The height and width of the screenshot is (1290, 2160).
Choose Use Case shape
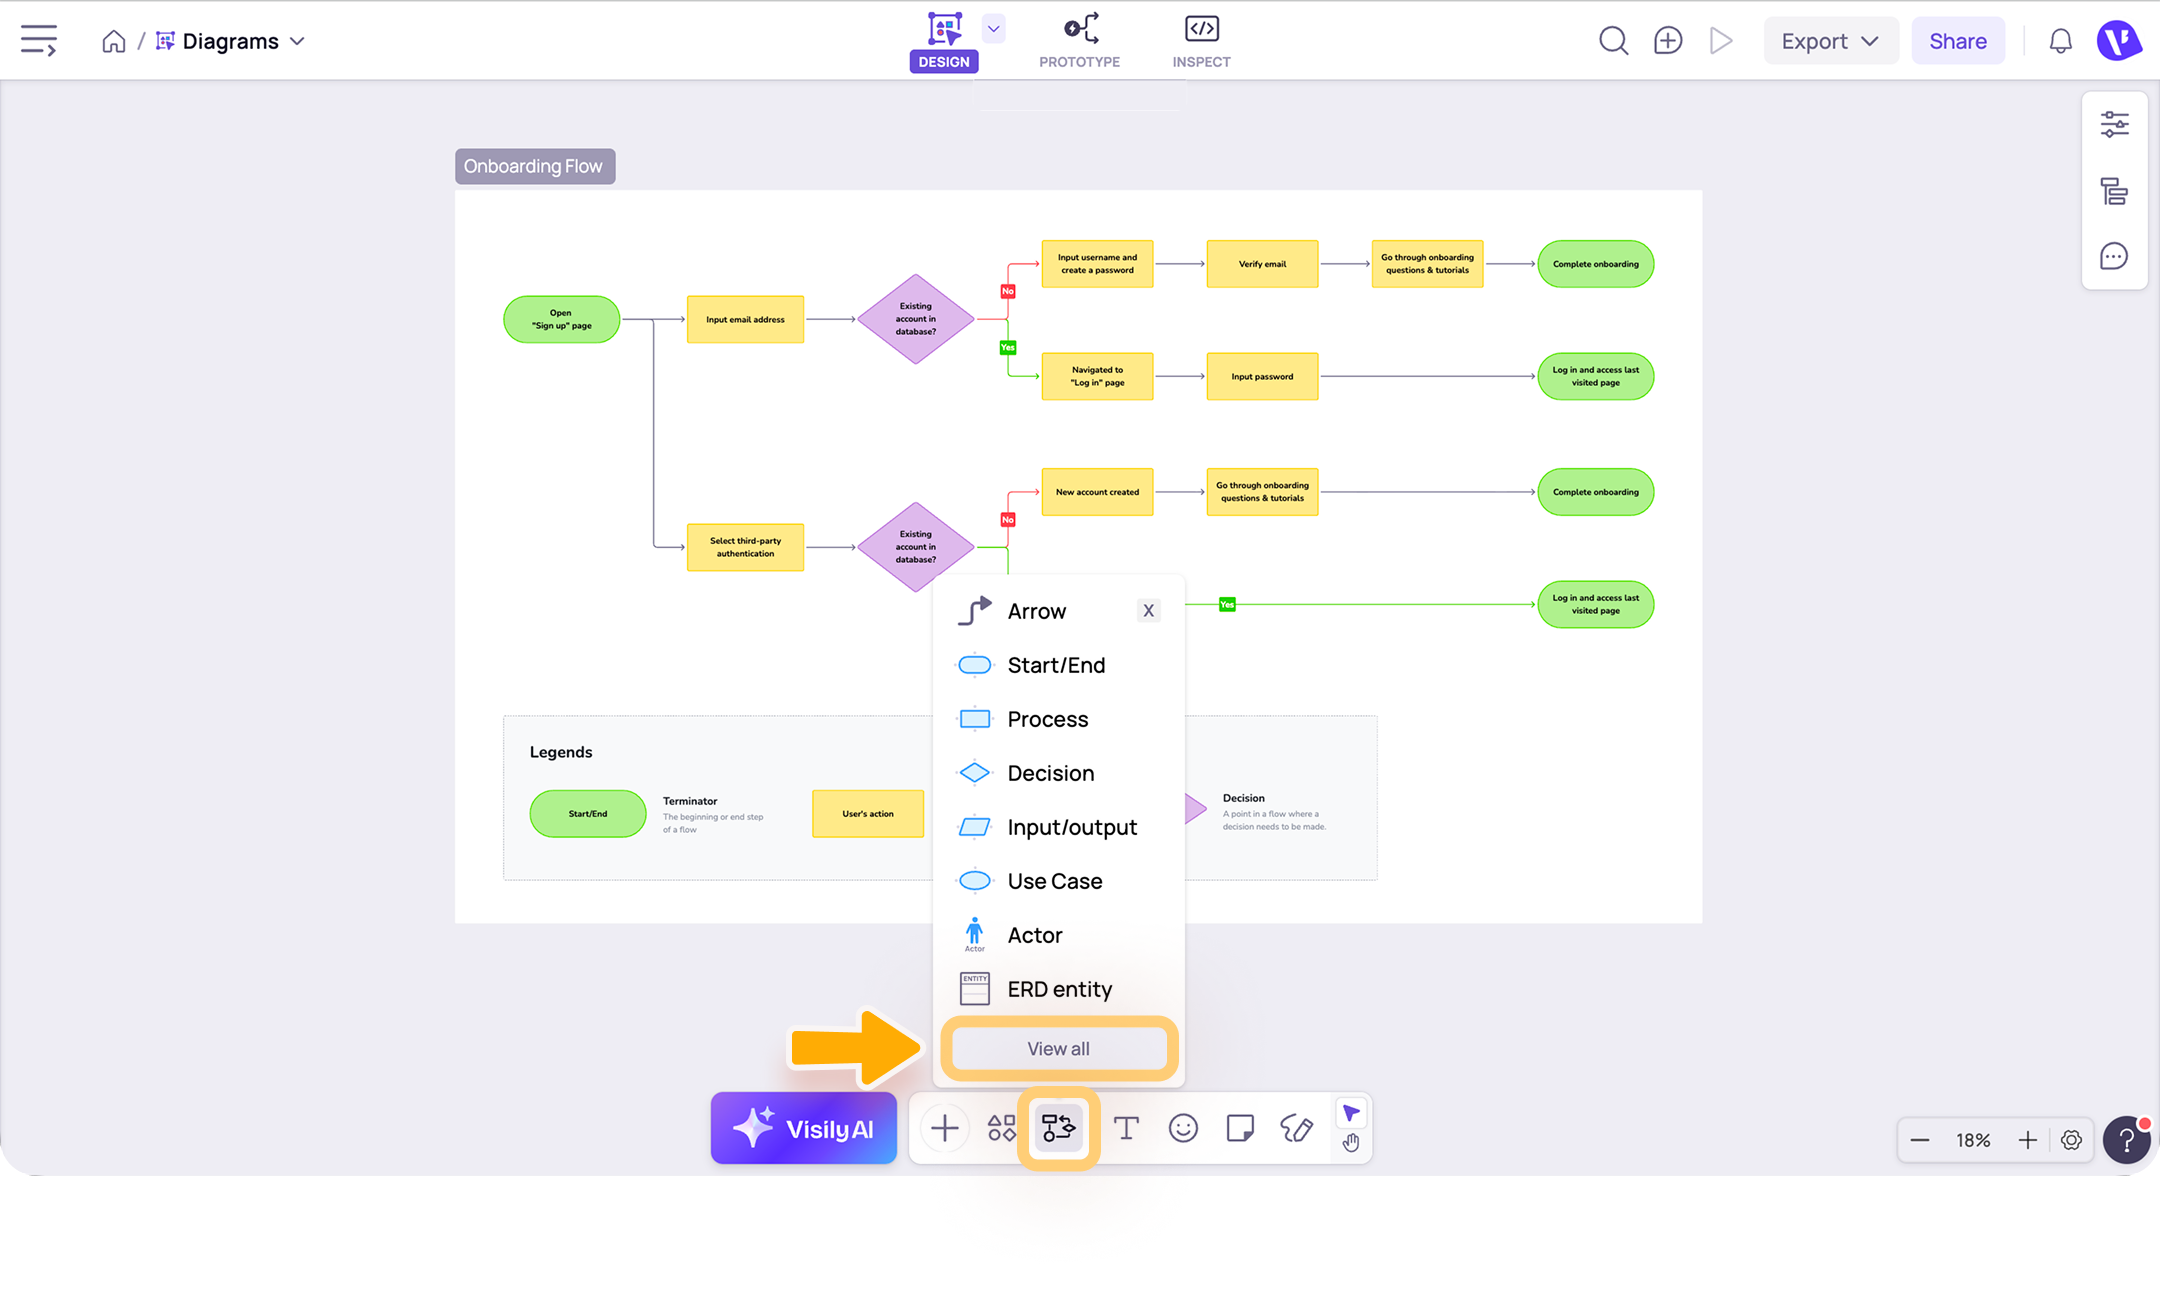point(1058,881)
